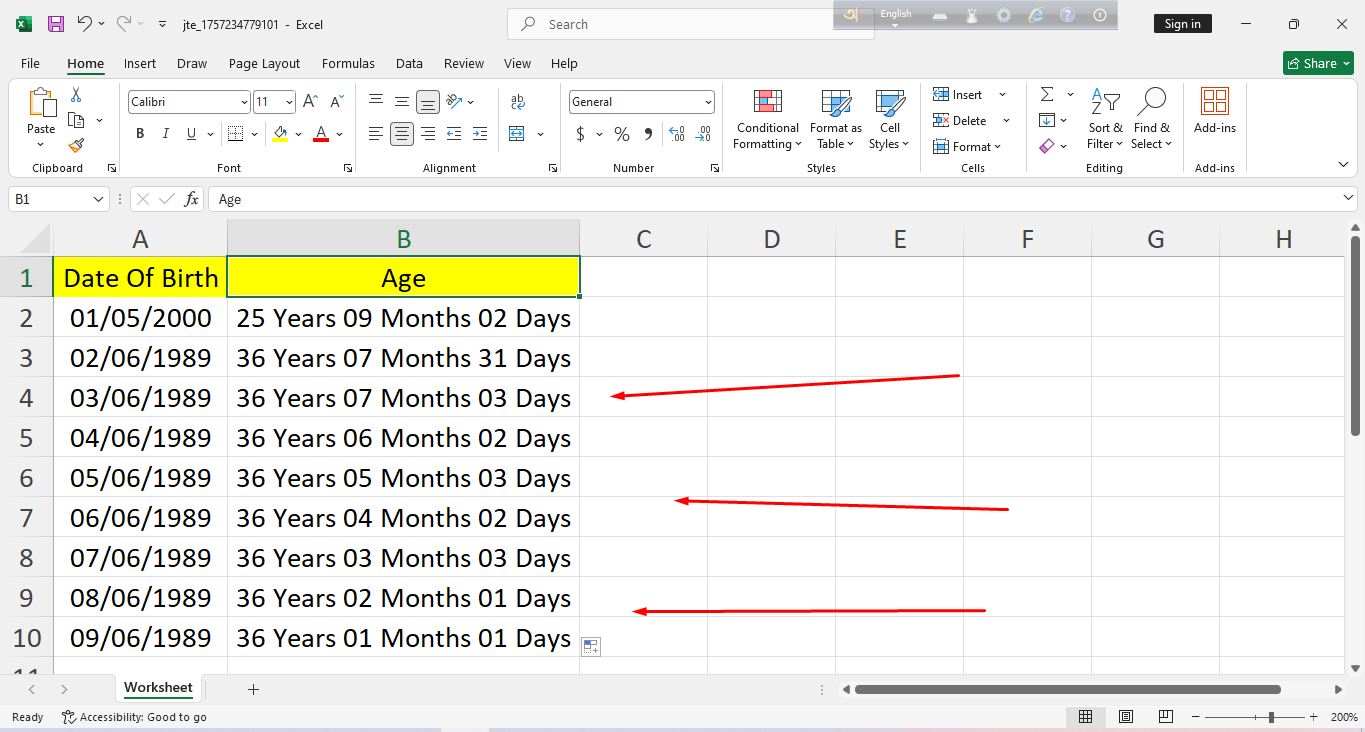This screenshot has height=732, width=1365.
Task: Click the Save icon in title bar
Action: [x=56, y=24]
